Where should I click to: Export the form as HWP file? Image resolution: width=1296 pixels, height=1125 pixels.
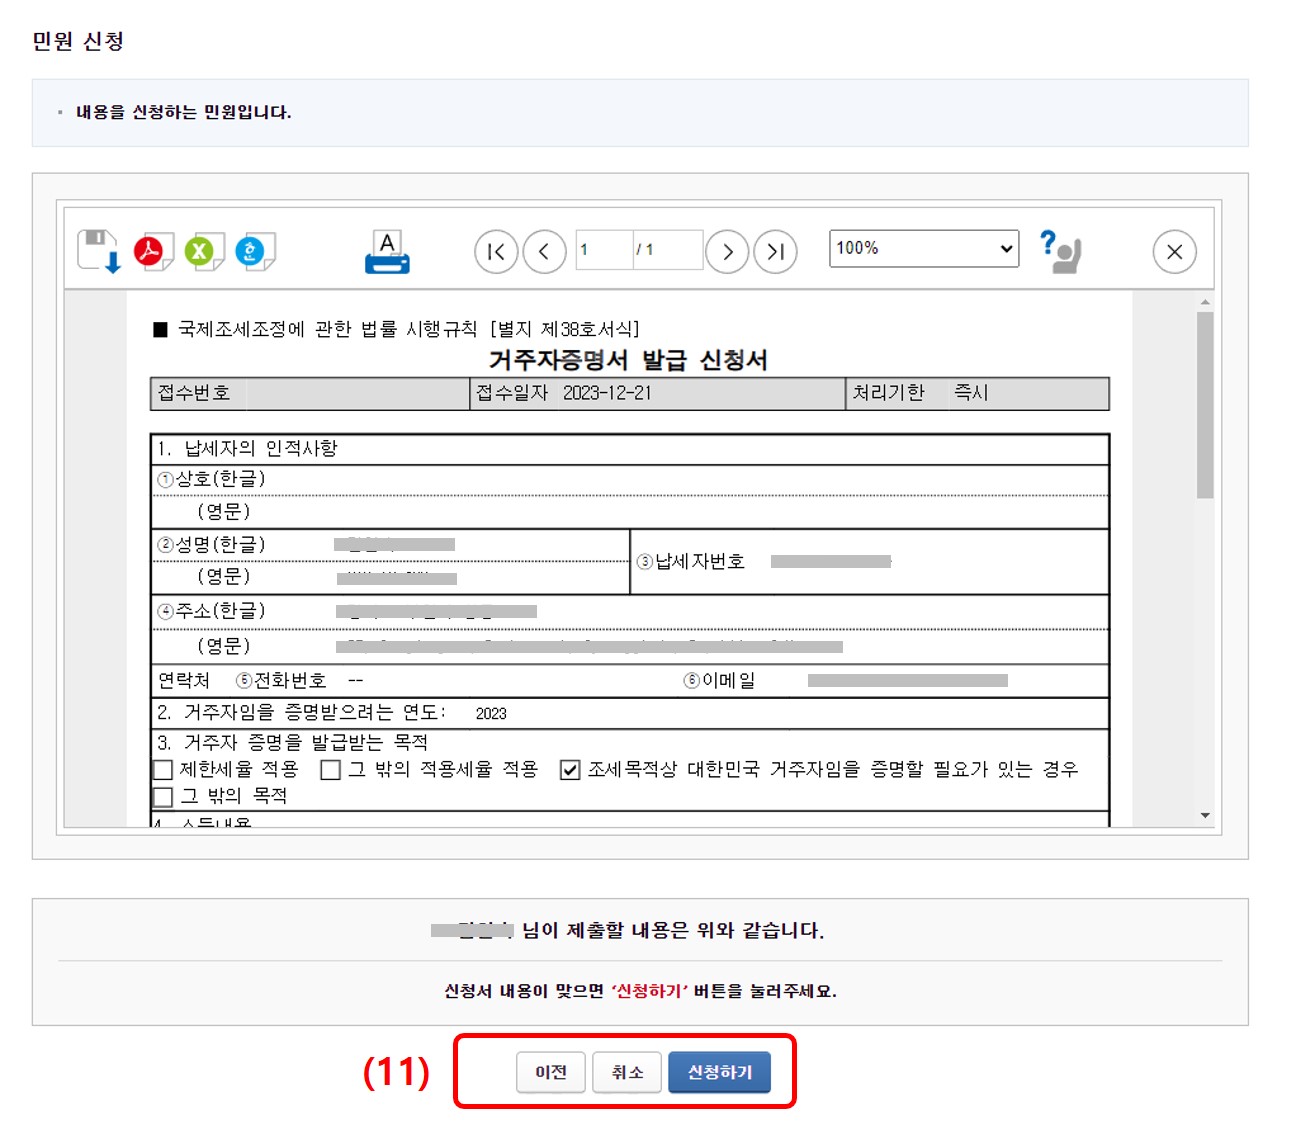[x=252, y=251]
